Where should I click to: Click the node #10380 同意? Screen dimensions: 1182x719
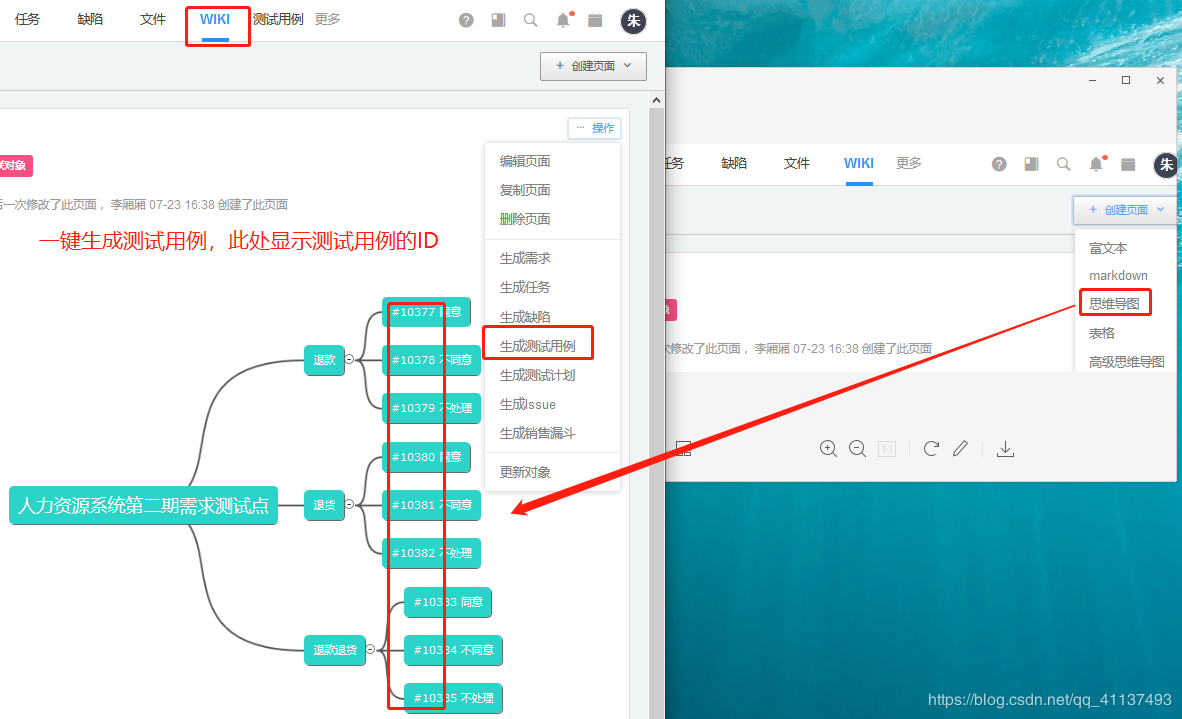coord(425,457)
